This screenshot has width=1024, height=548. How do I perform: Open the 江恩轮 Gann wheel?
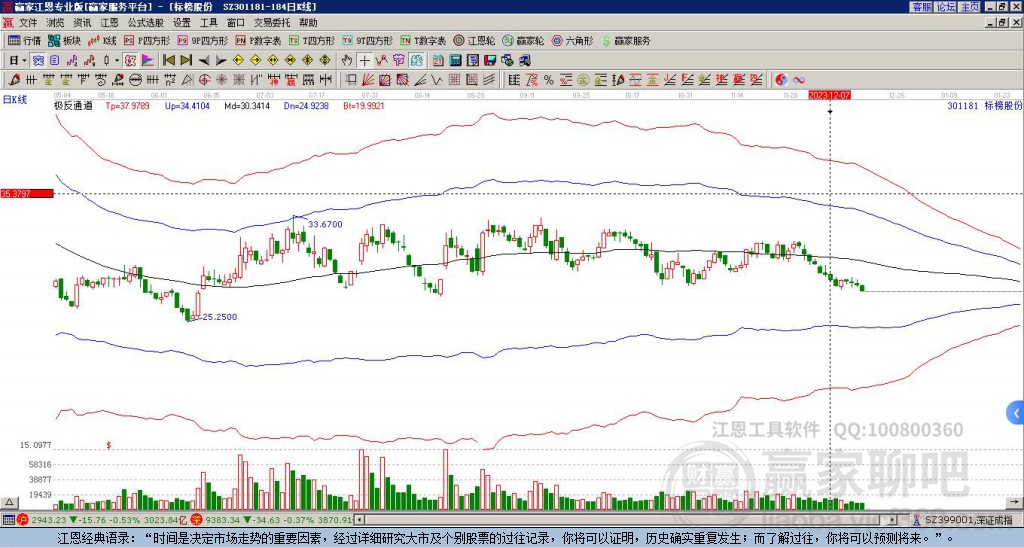click(x=474, y=40)
